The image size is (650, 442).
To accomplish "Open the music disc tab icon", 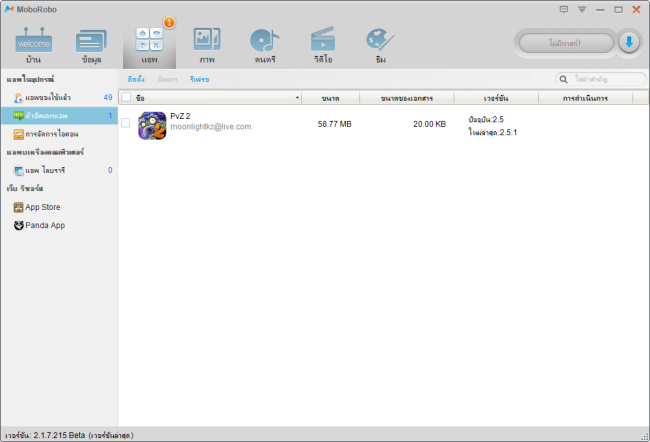I will [264, 41].
